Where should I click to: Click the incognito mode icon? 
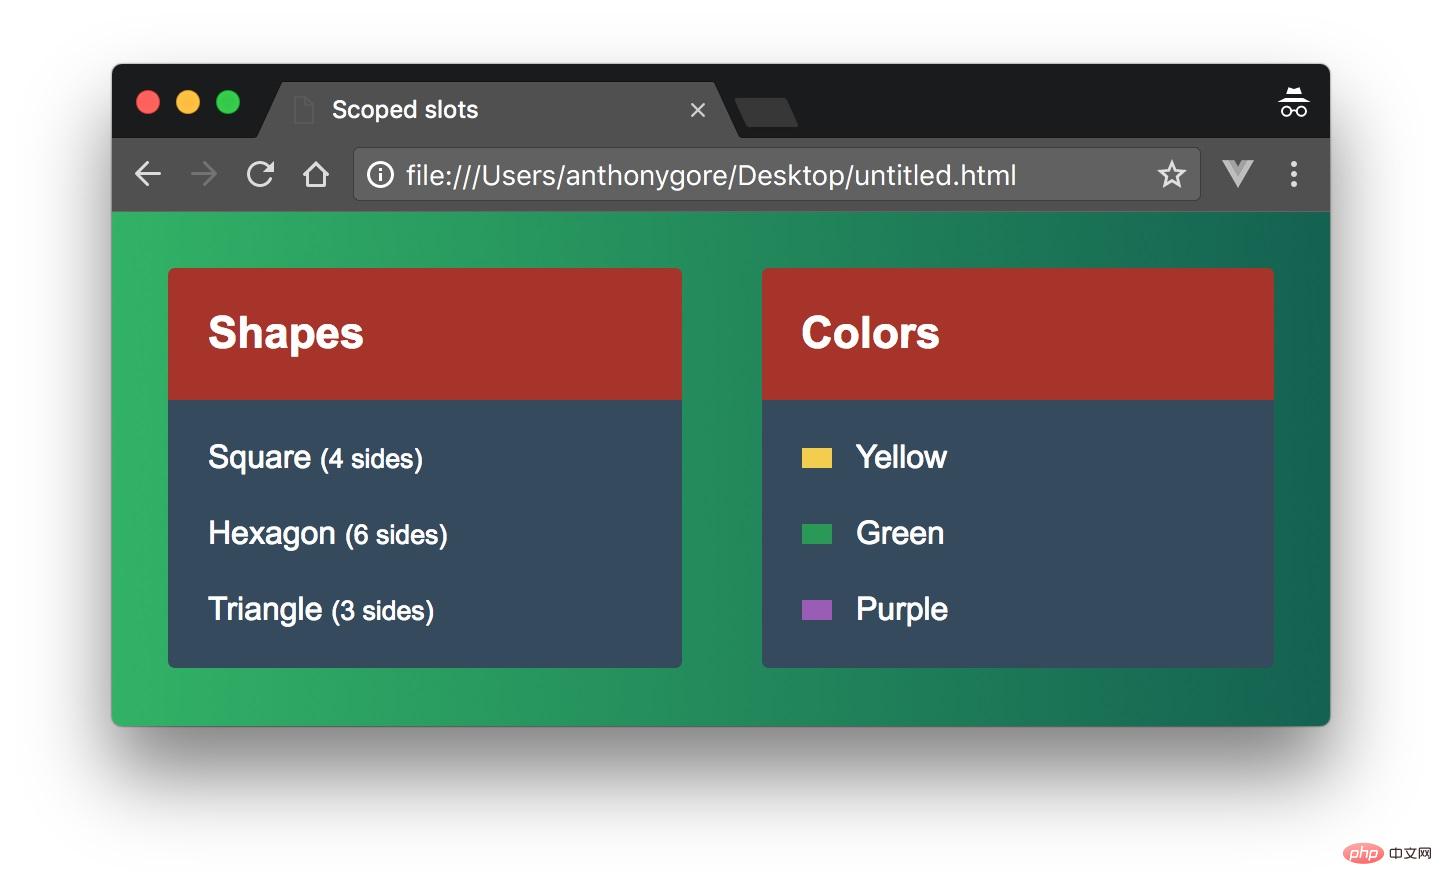coord(1293,102)
